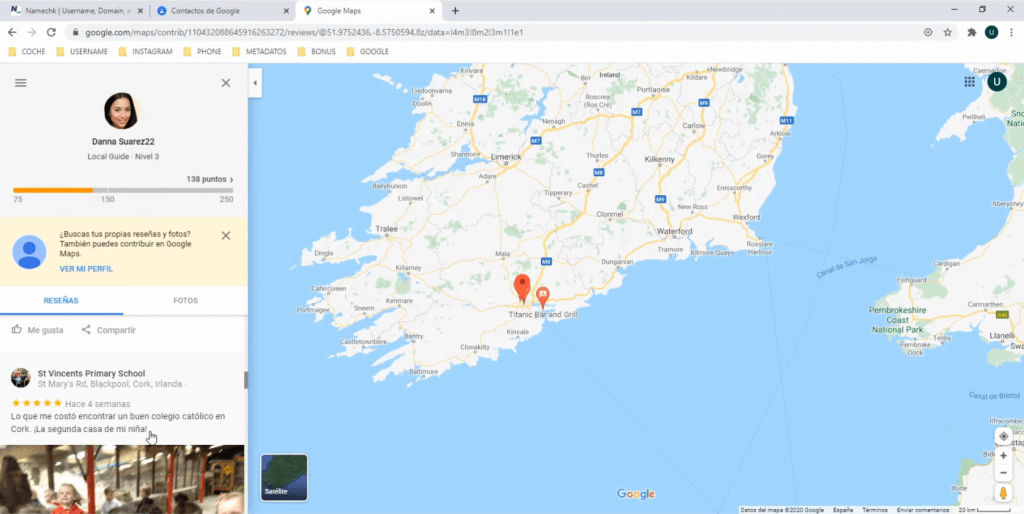Open the Chrome three-dot menu

1010,32
